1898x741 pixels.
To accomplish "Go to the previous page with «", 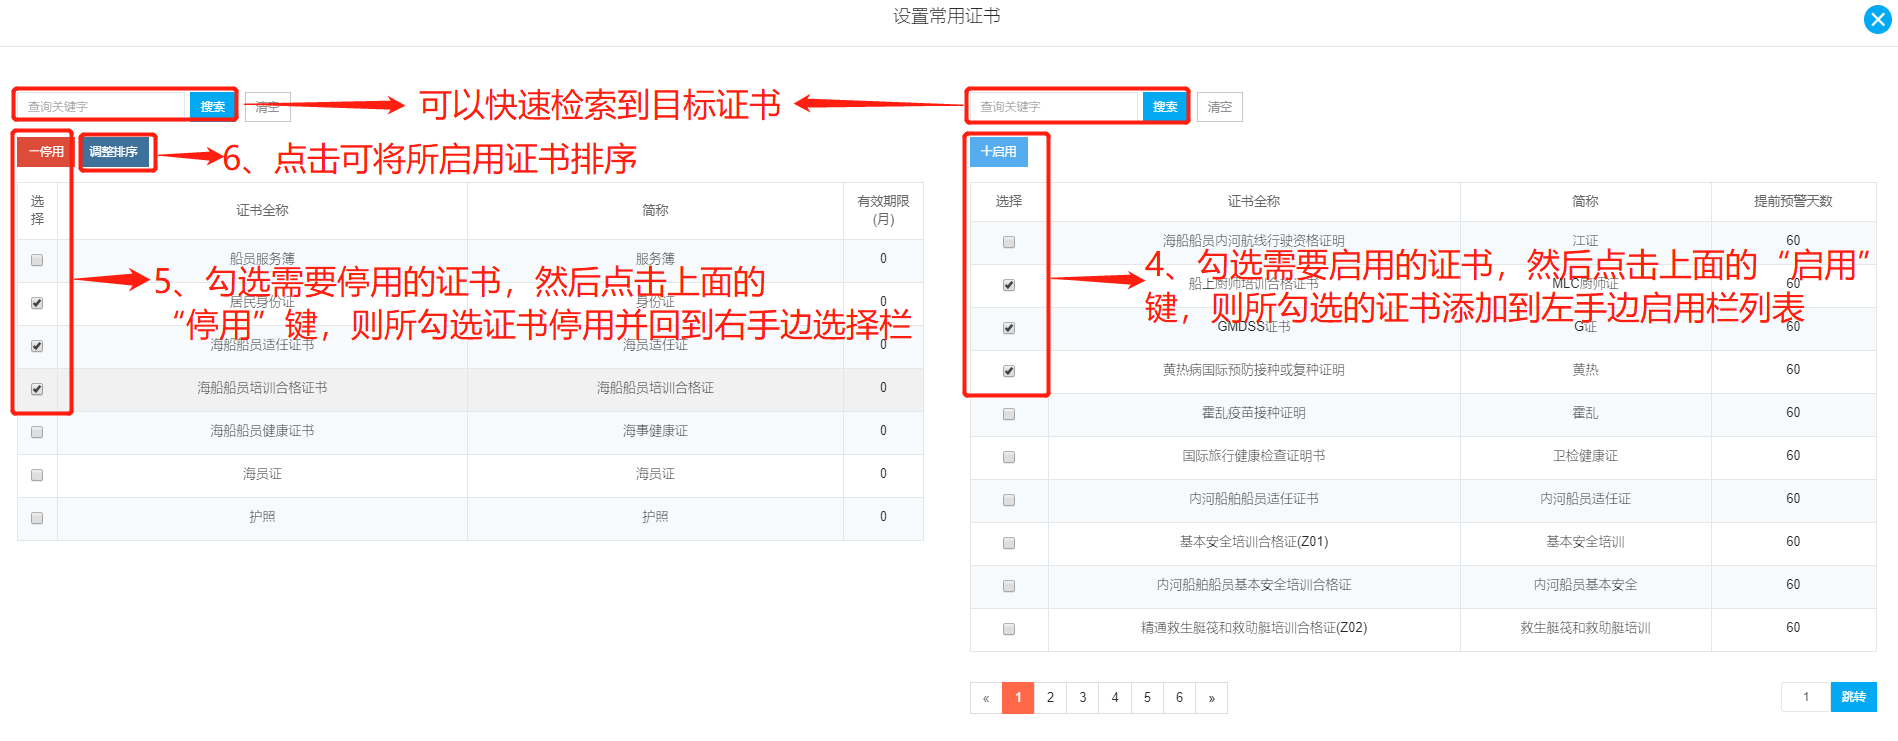I will tap(986, 698).
